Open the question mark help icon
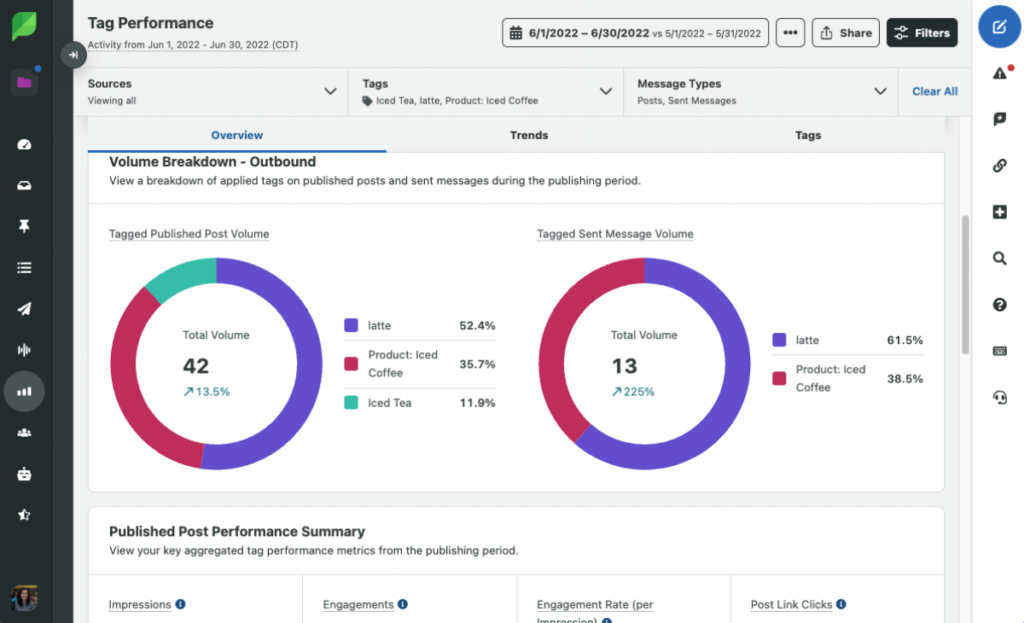This screenshot has width=1024, height=623. (999, 305)
